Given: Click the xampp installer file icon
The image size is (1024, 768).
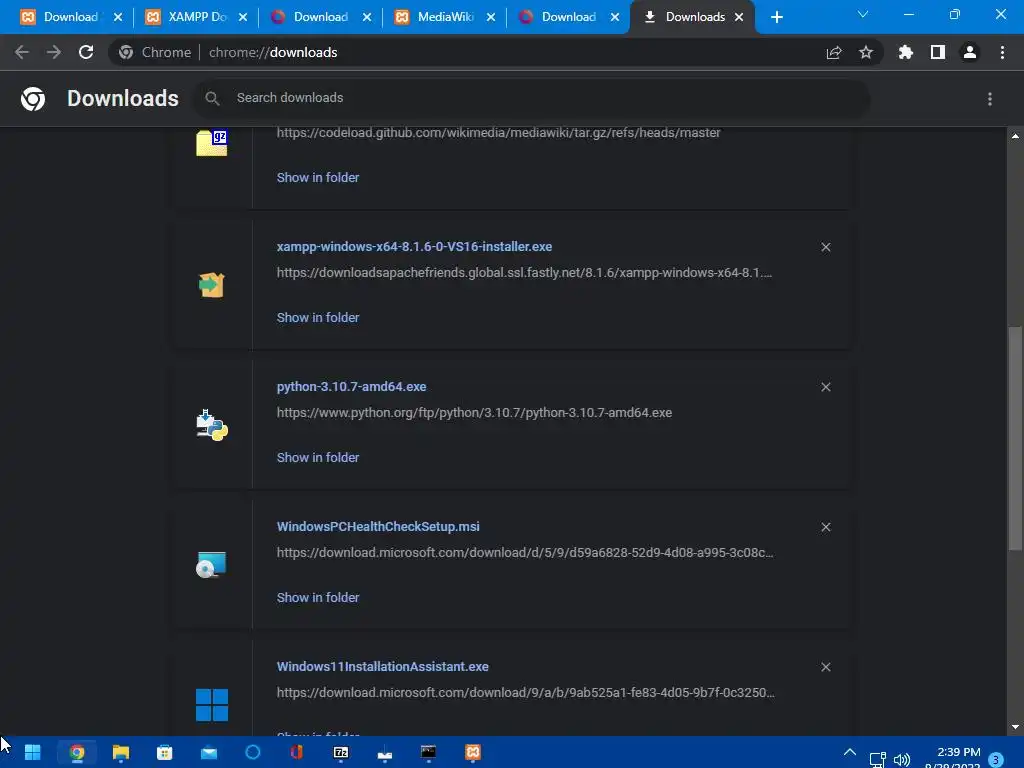Looking at the screenshot, I should click(x=212, y=285).
